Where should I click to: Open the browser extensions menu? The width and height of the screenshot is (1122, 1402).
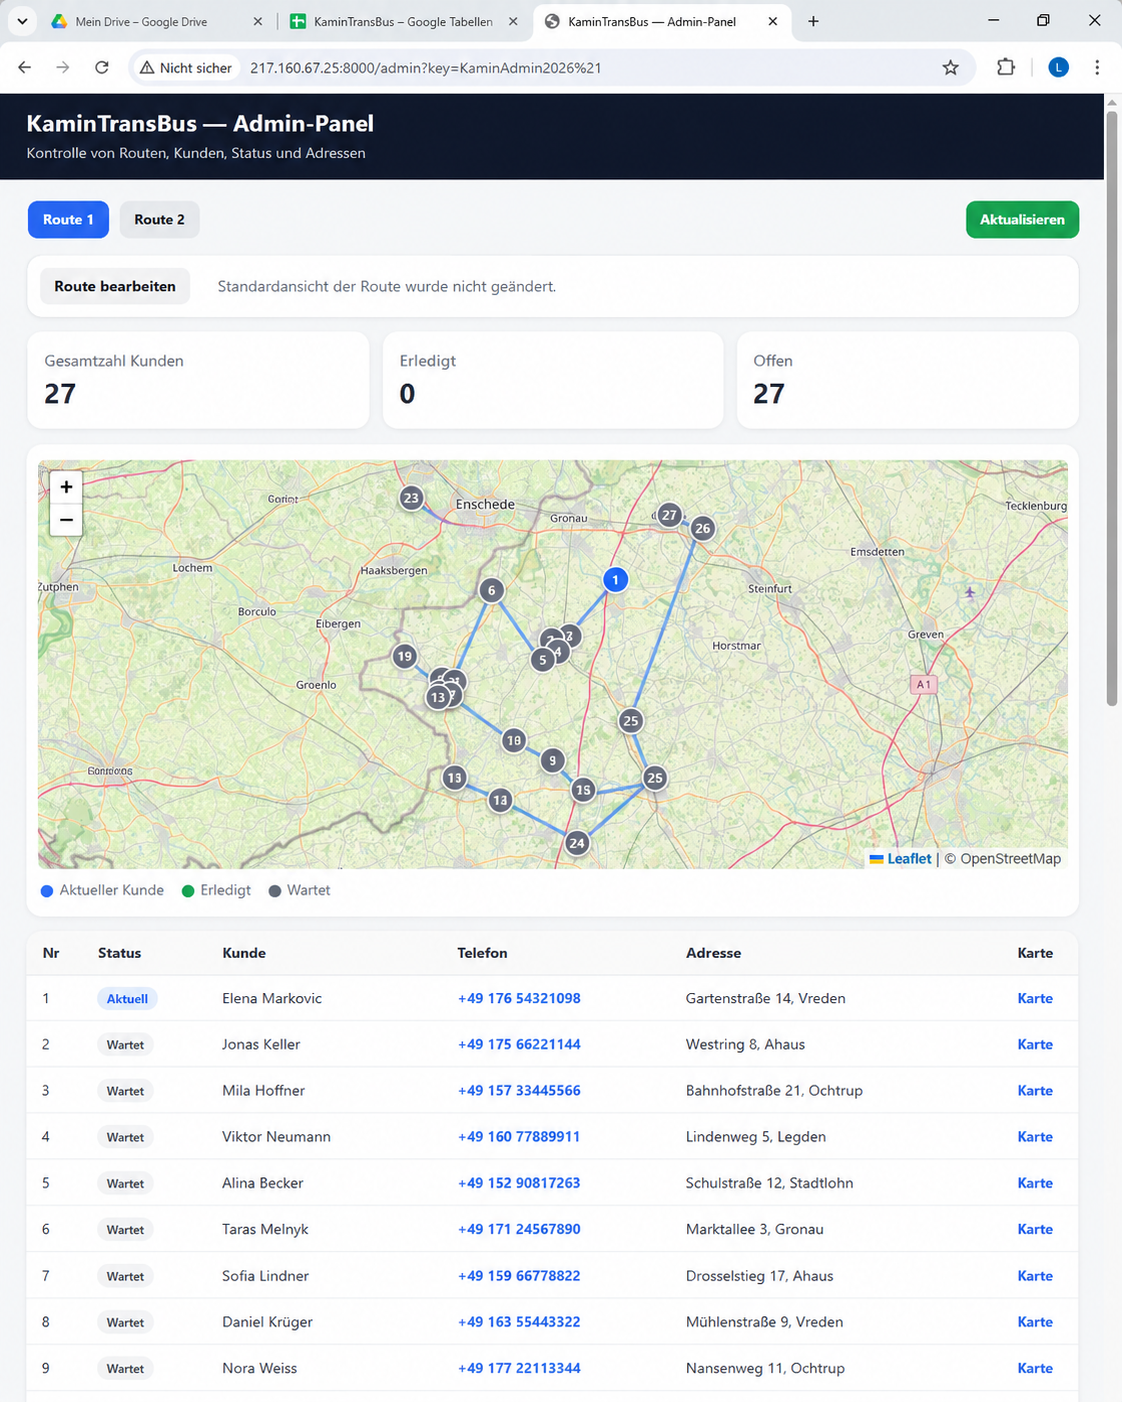1006,67
